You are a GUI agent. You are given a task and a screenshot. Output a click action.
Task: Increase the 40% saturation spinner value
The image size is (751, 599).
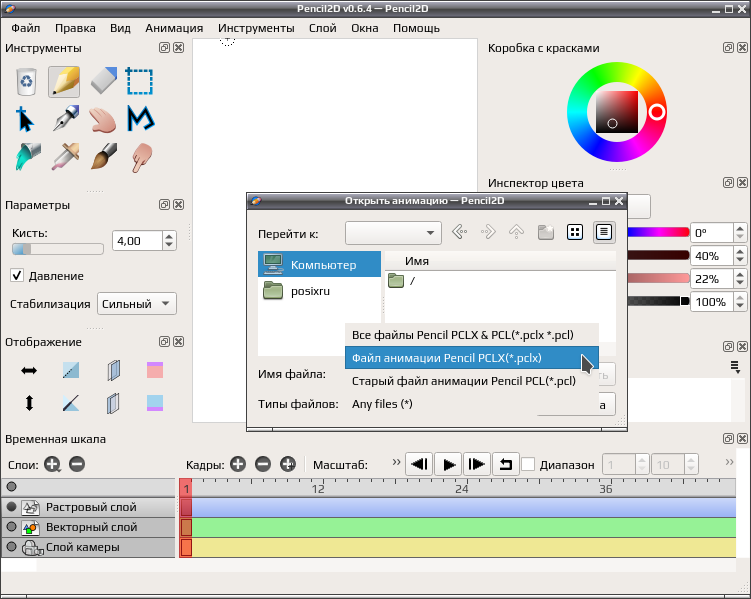740,251
